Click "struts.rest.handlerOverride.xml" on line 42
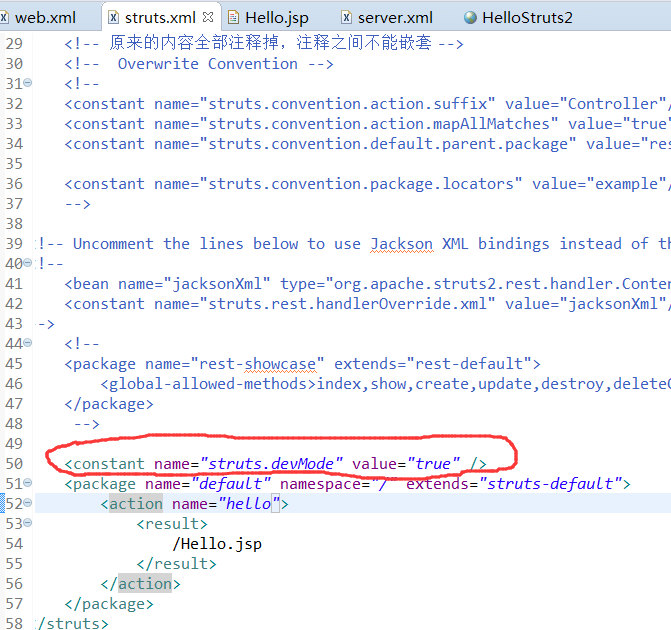The image size is (671, 630). pos(347,304)
